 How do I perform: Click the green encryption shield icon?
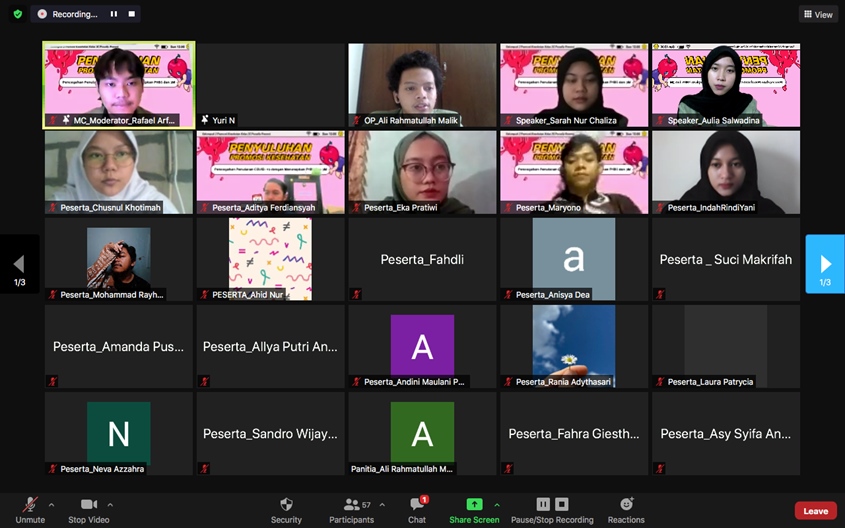coord(17,14)
